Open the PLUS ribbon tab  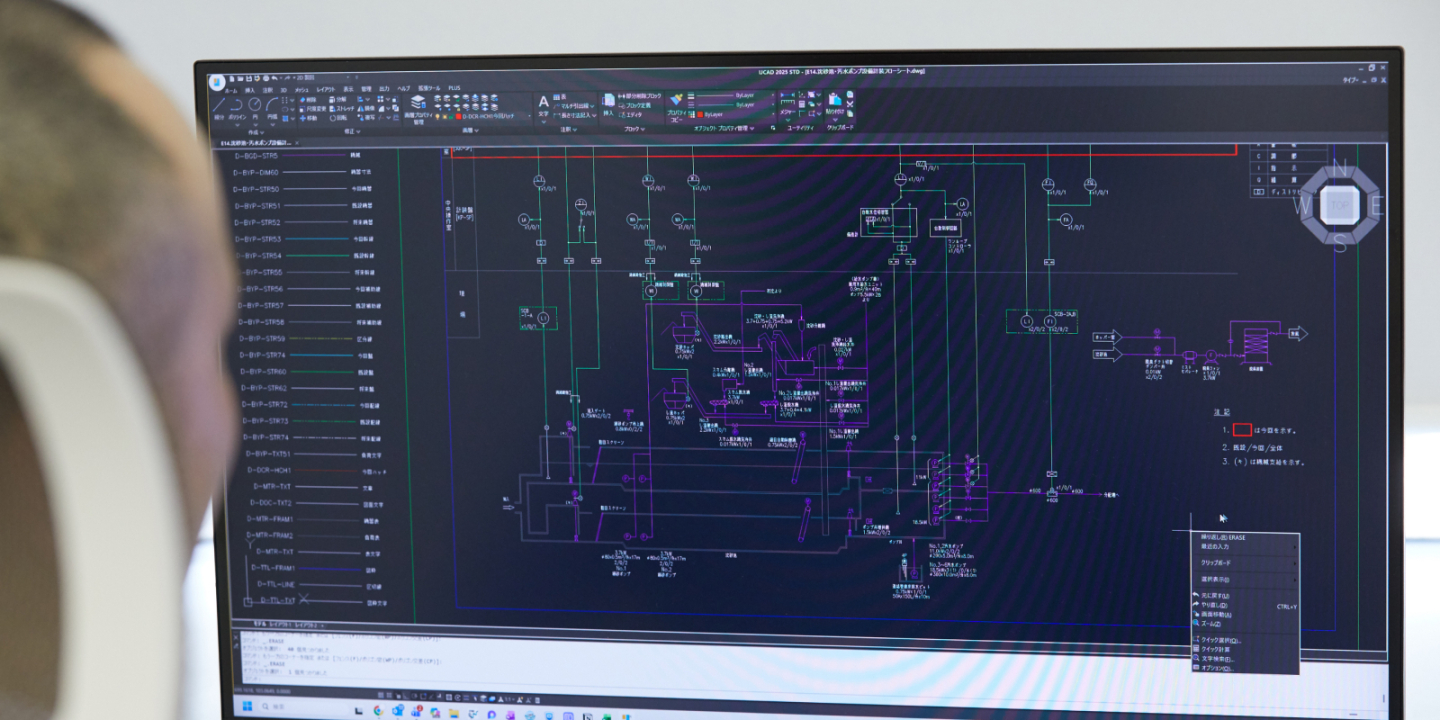point(454,88)
